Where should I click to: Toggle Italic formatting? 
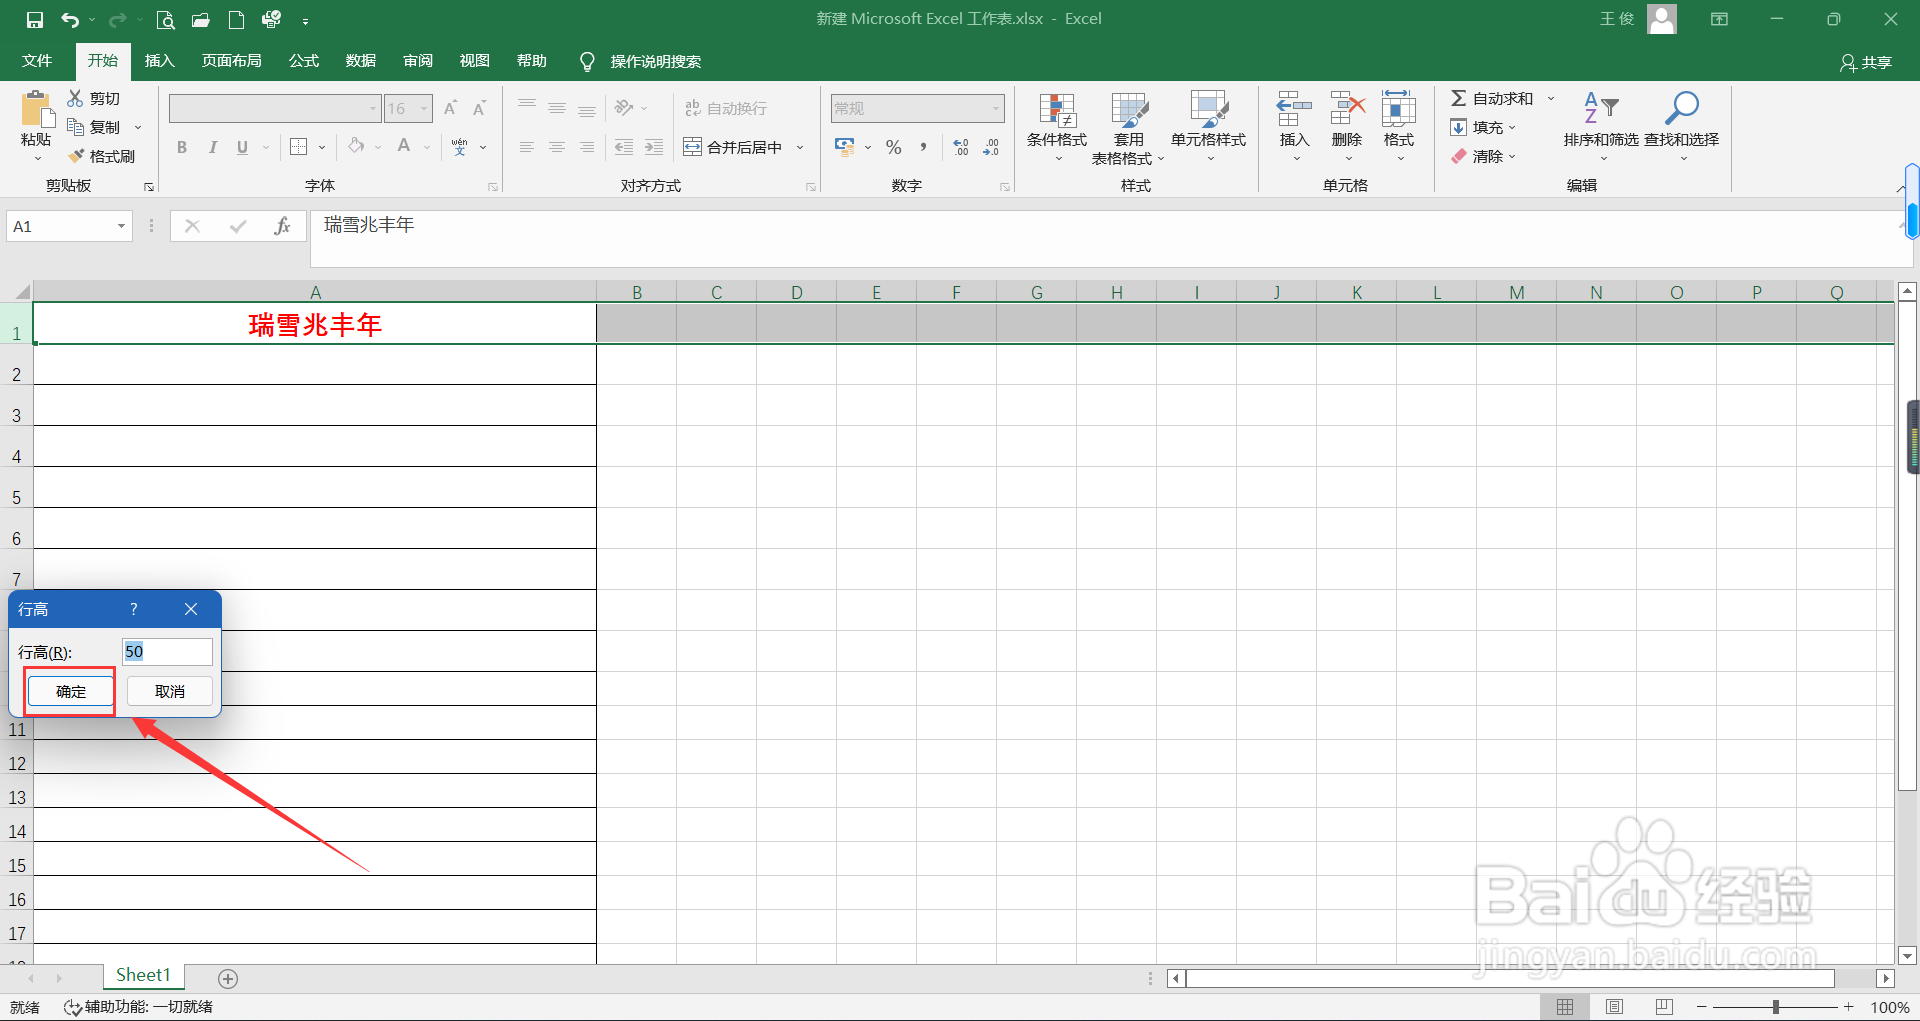click(212, 147)
